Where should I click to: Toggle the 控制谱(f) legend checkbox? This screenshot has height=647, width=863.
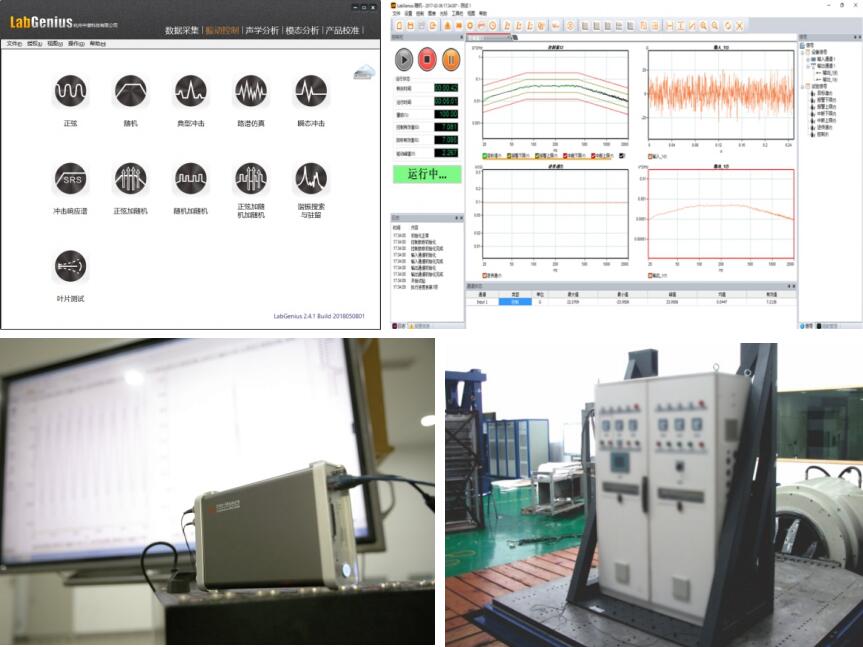click(485, 156)
